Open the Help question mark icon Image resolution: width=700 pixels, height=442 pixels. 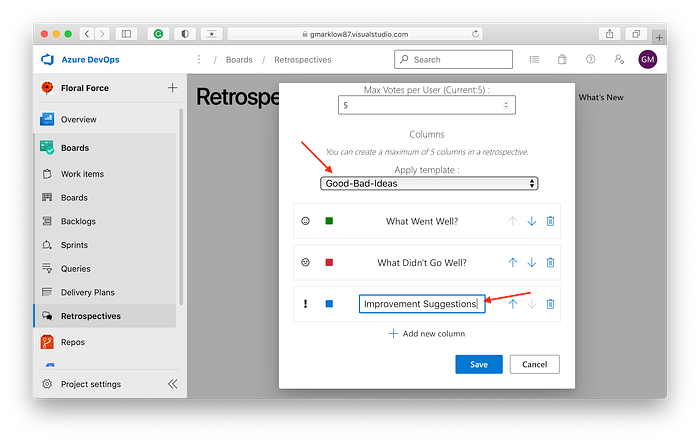coord(590,59)
